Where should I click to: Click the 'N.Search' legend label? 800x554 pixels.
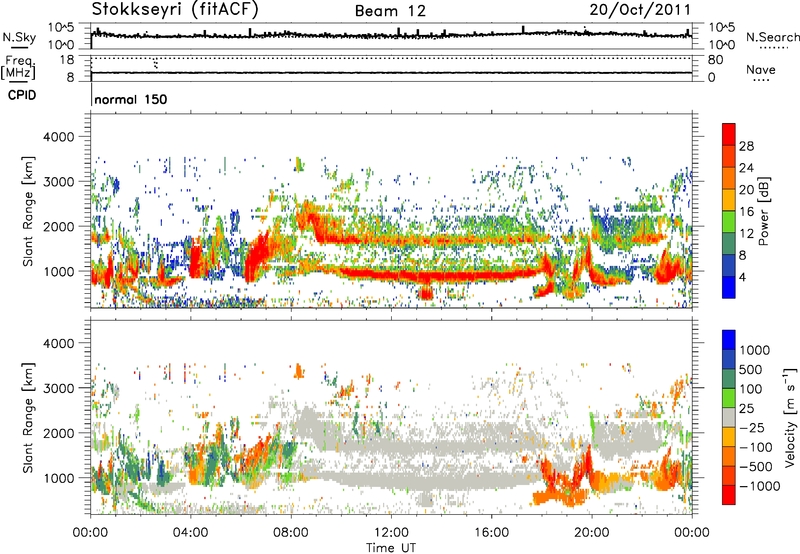click(773, 37)
